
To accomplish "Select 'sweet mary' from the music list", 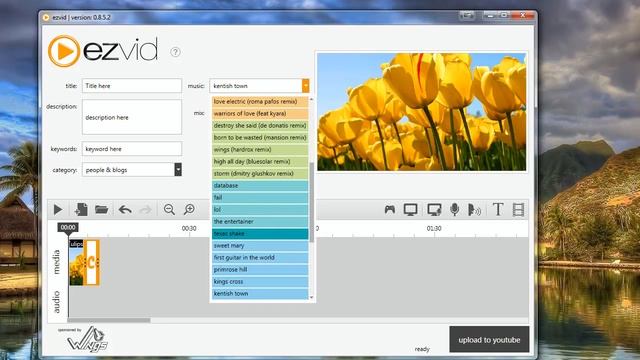I will (x=260, y=246).
